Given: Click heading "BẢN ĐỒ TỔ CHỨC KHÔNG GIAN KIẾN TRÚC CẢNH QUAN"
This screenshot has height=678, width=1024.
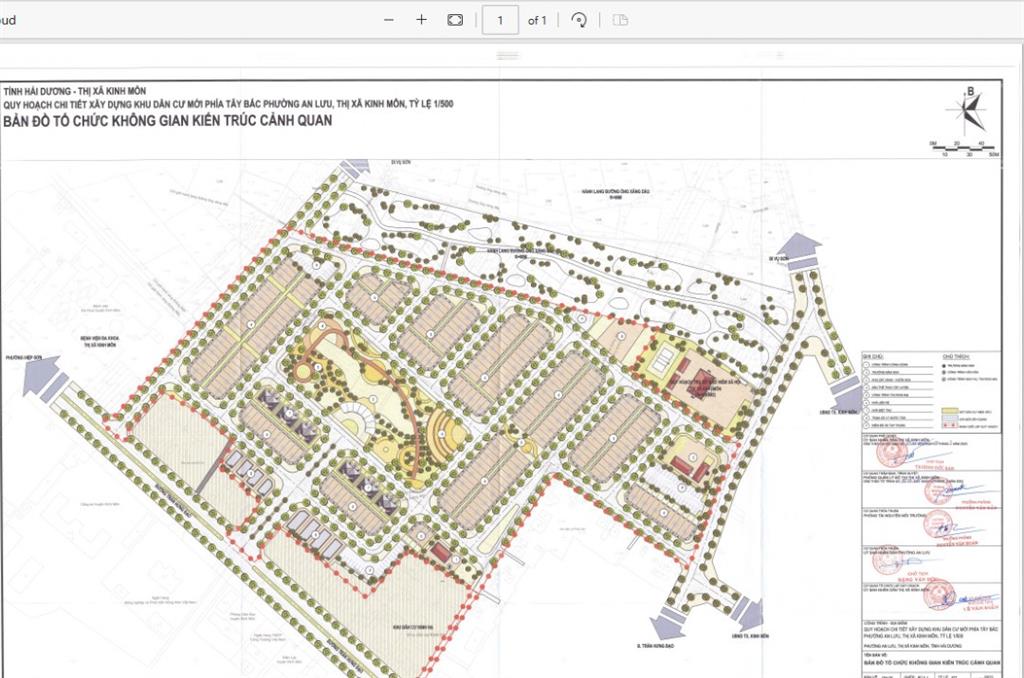Looking at the screenshot, I should [167, 121].
